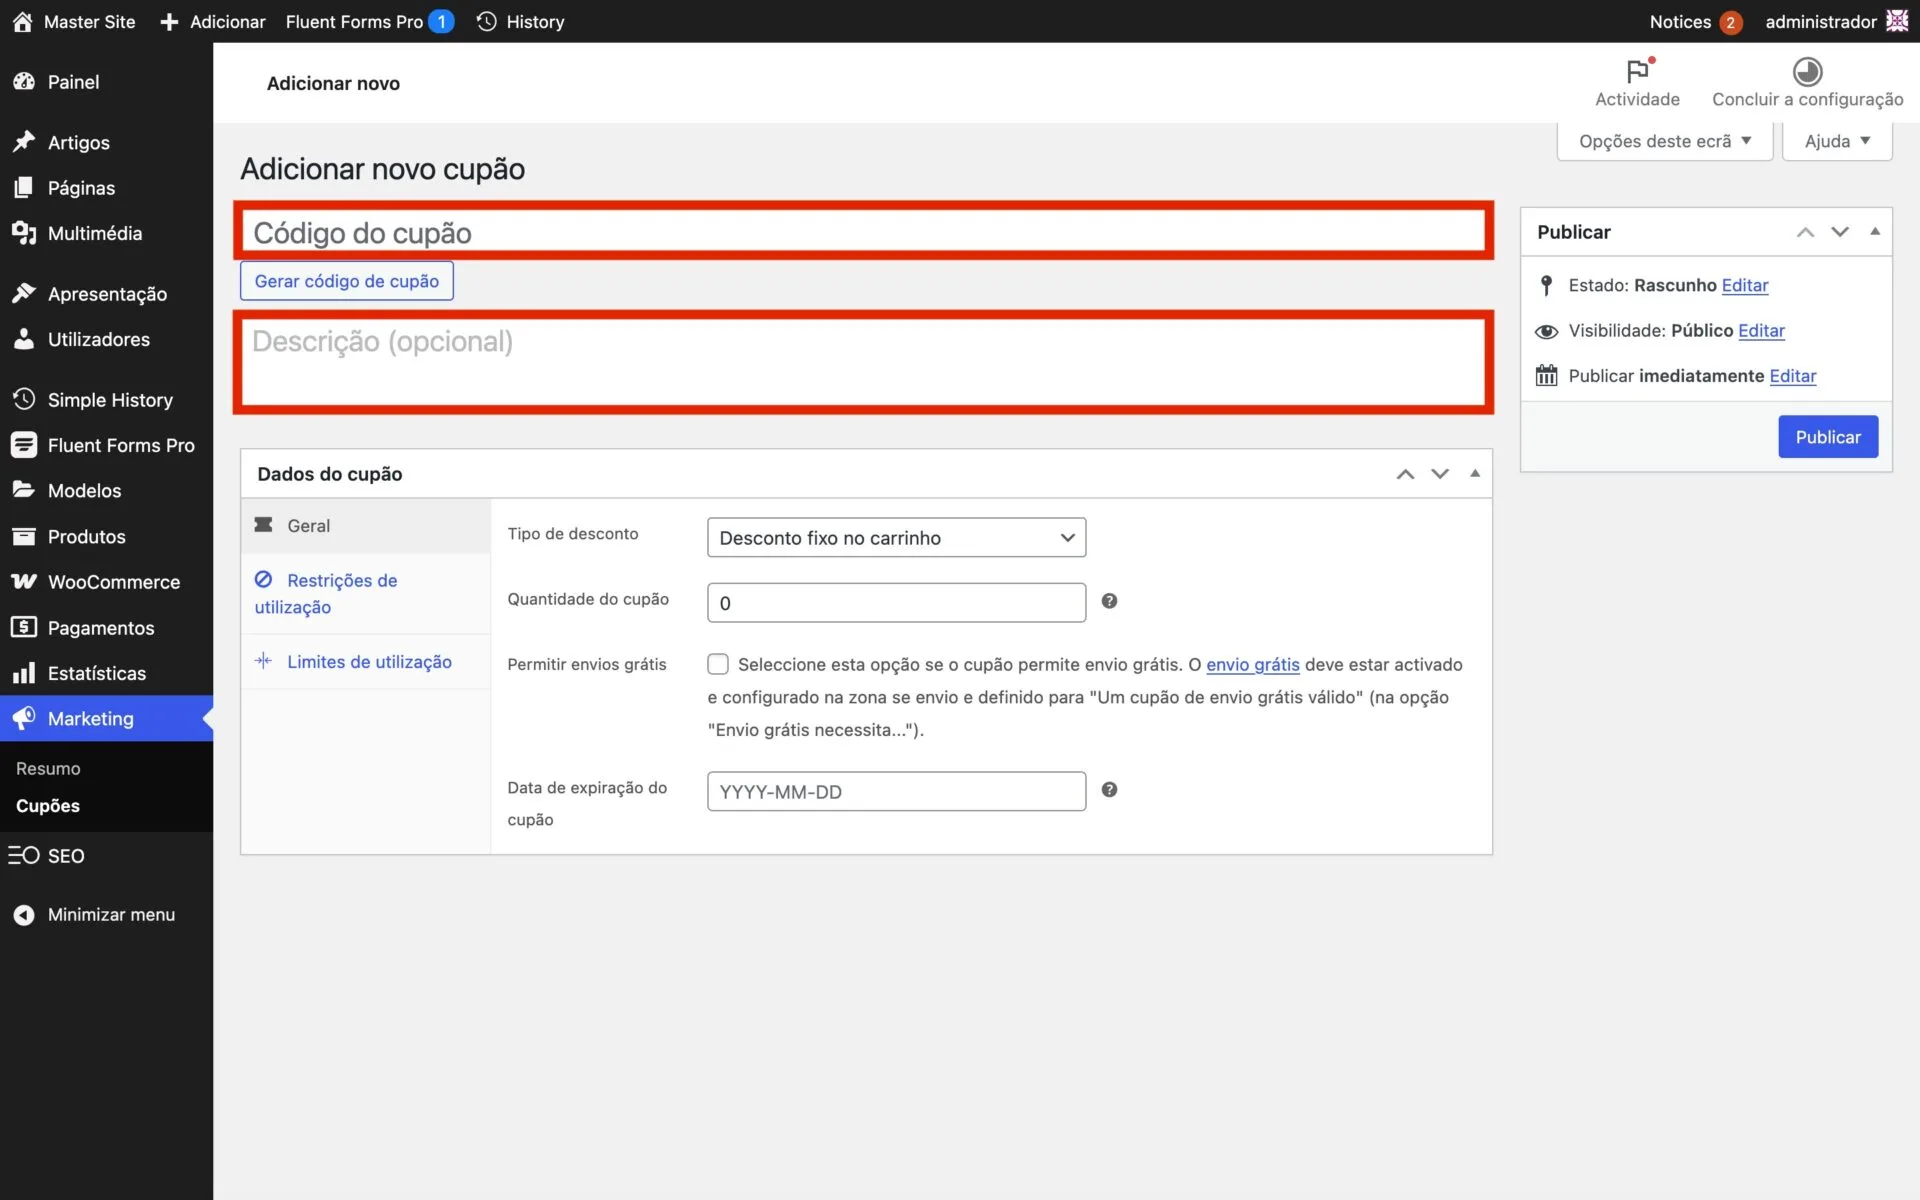The image size is (1920, 1200).
Task: Open the Ajuda dropdown
Action: click(1836, 141)
